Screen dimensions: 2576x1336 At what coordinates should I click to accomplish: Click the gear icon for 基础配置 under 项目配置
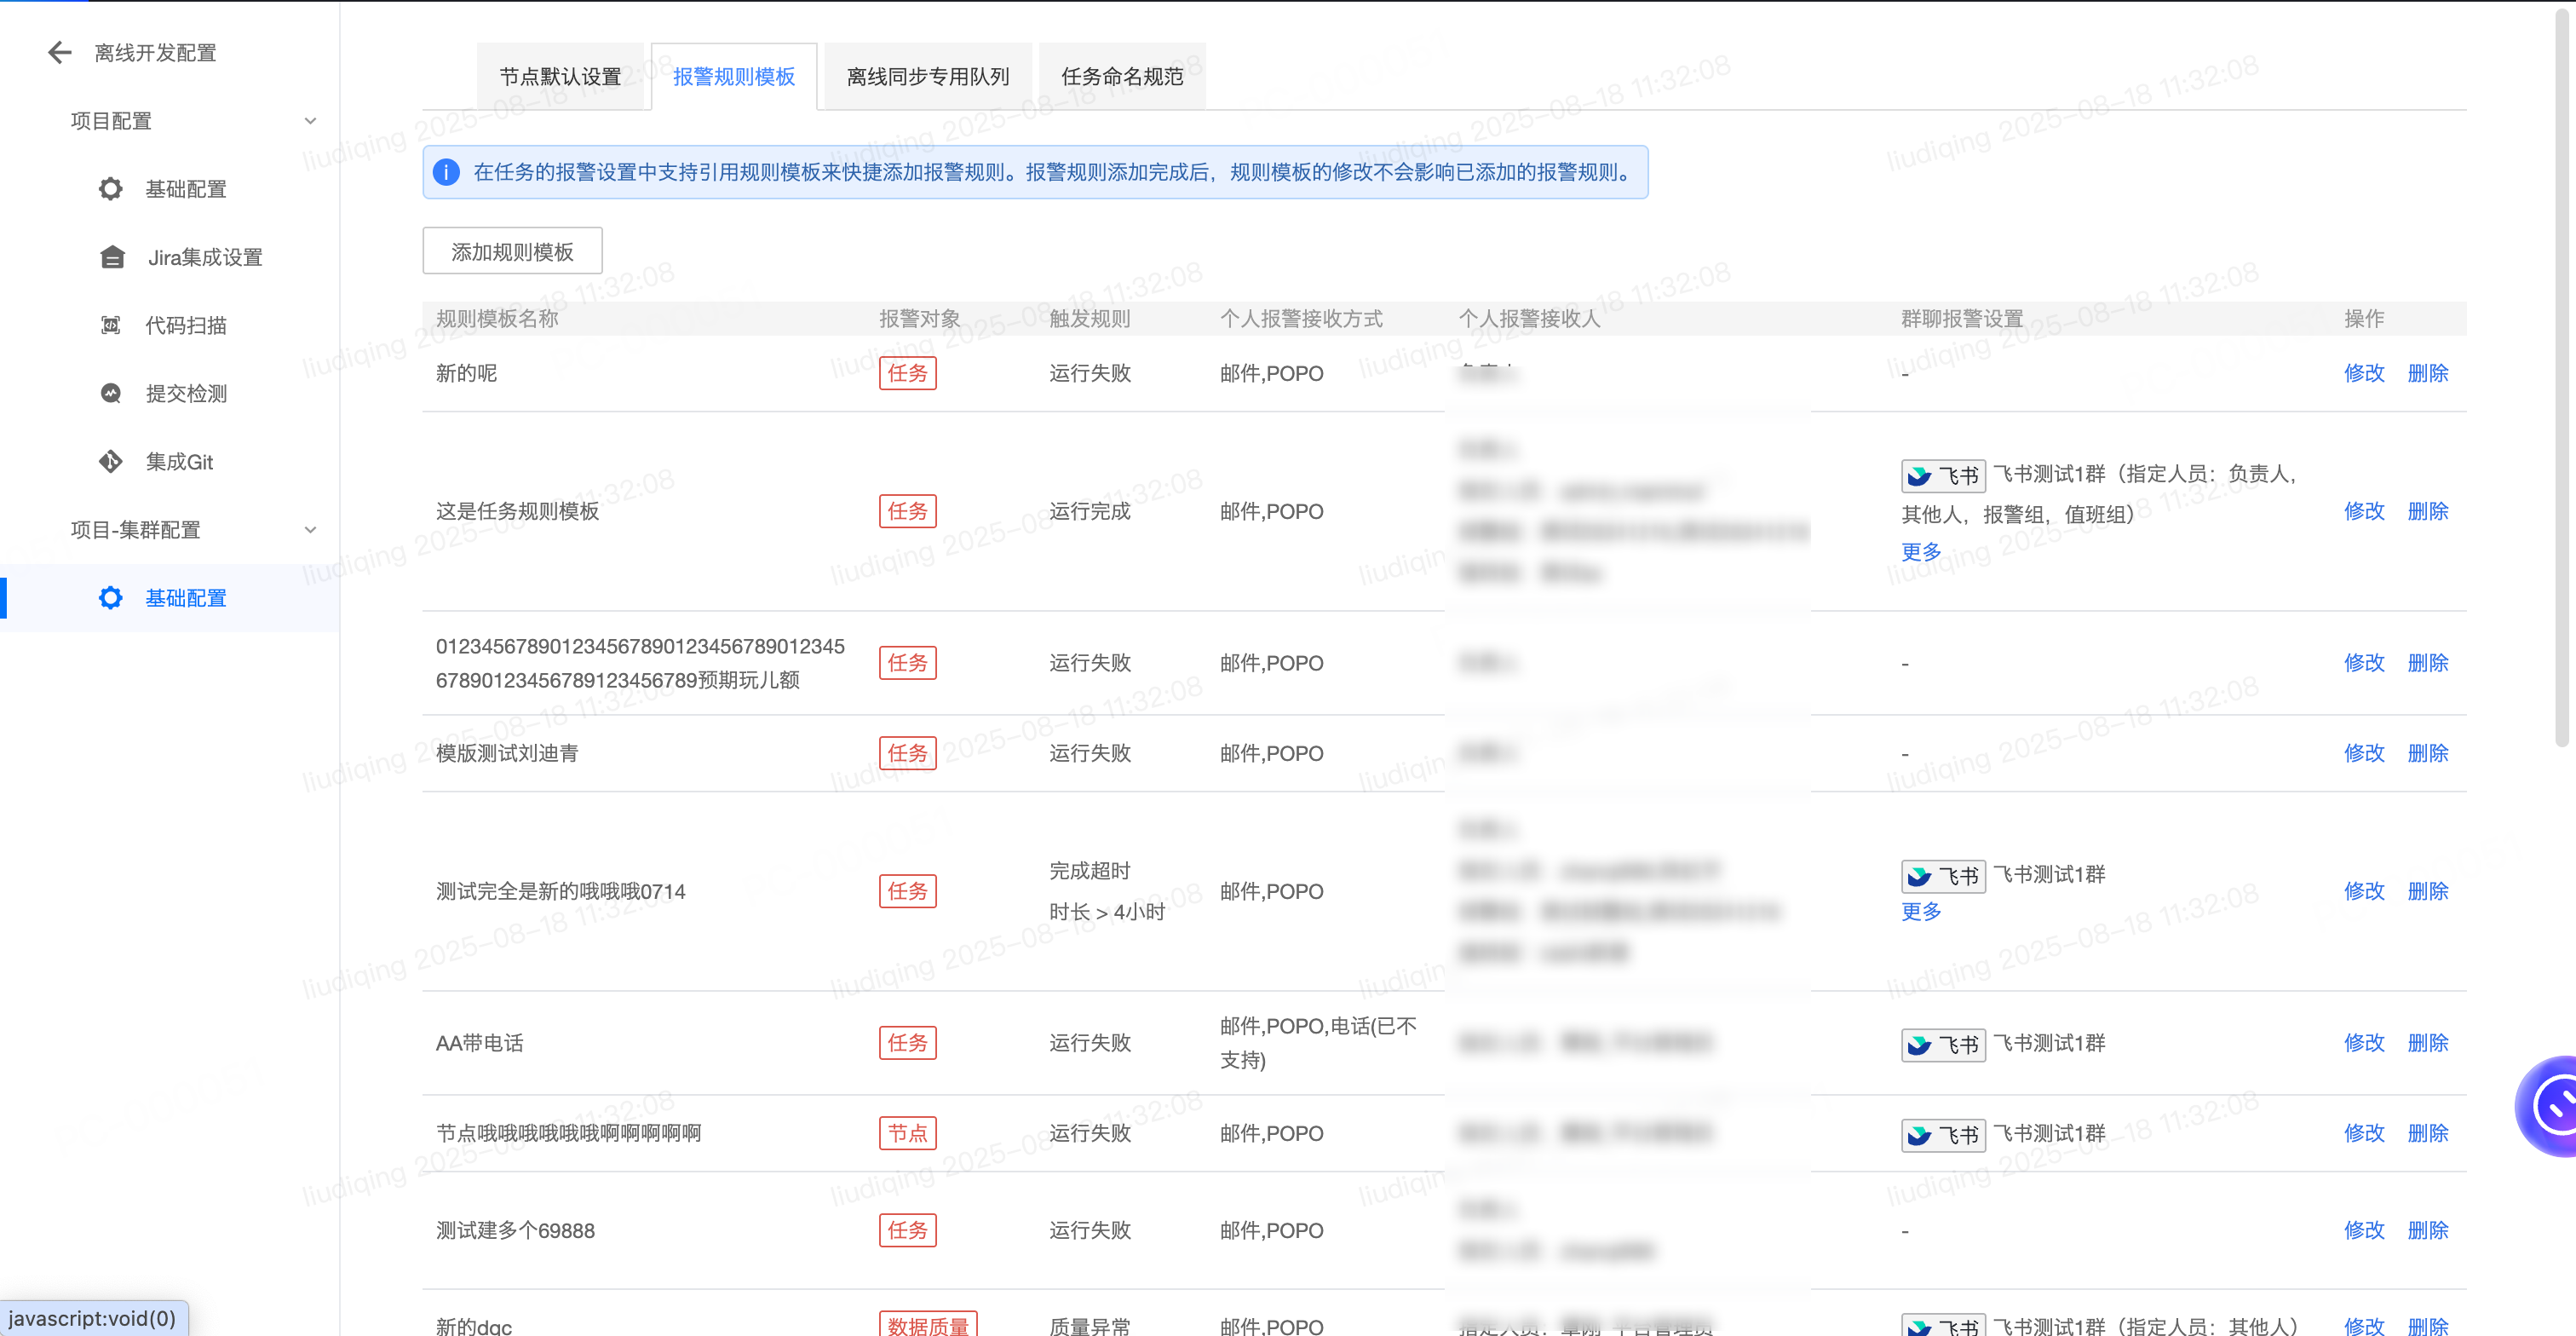point(111,189)
